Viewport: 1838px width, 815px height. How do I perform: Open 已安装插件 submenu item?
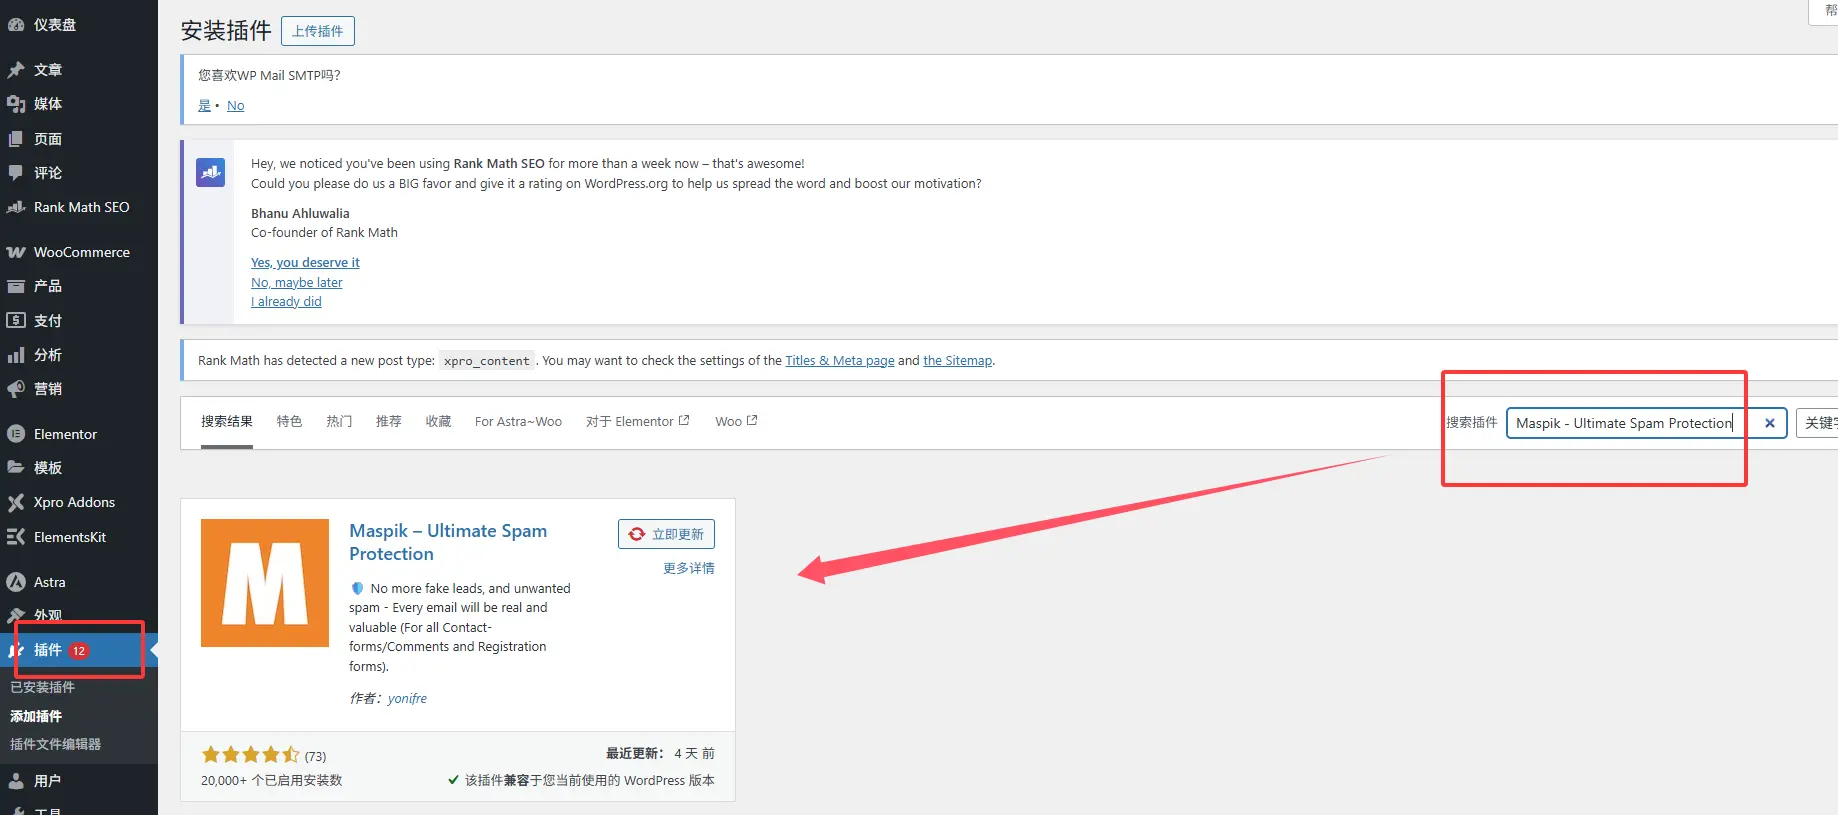[x=42, y=687]
